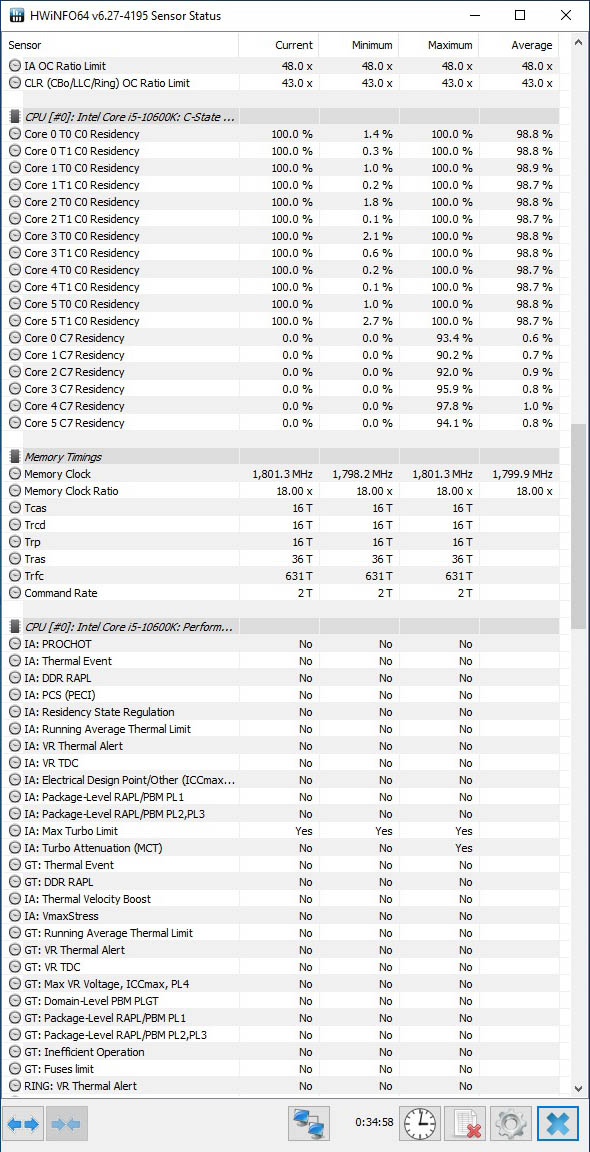Click the Core 0 T0 C0 Residency sensor icon
The image size is (590, 1152).
coord(15,134)
